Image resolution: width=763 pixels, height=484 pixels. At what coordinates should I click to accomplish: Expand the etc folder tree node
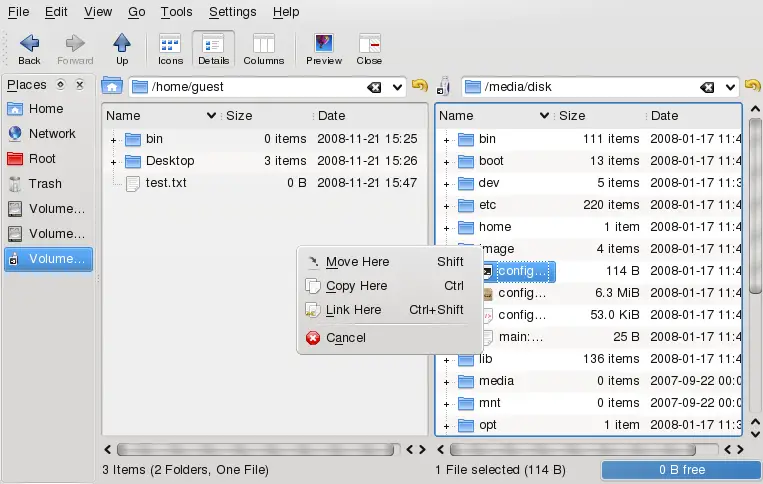pyautogui.click(x=446, y=206)
